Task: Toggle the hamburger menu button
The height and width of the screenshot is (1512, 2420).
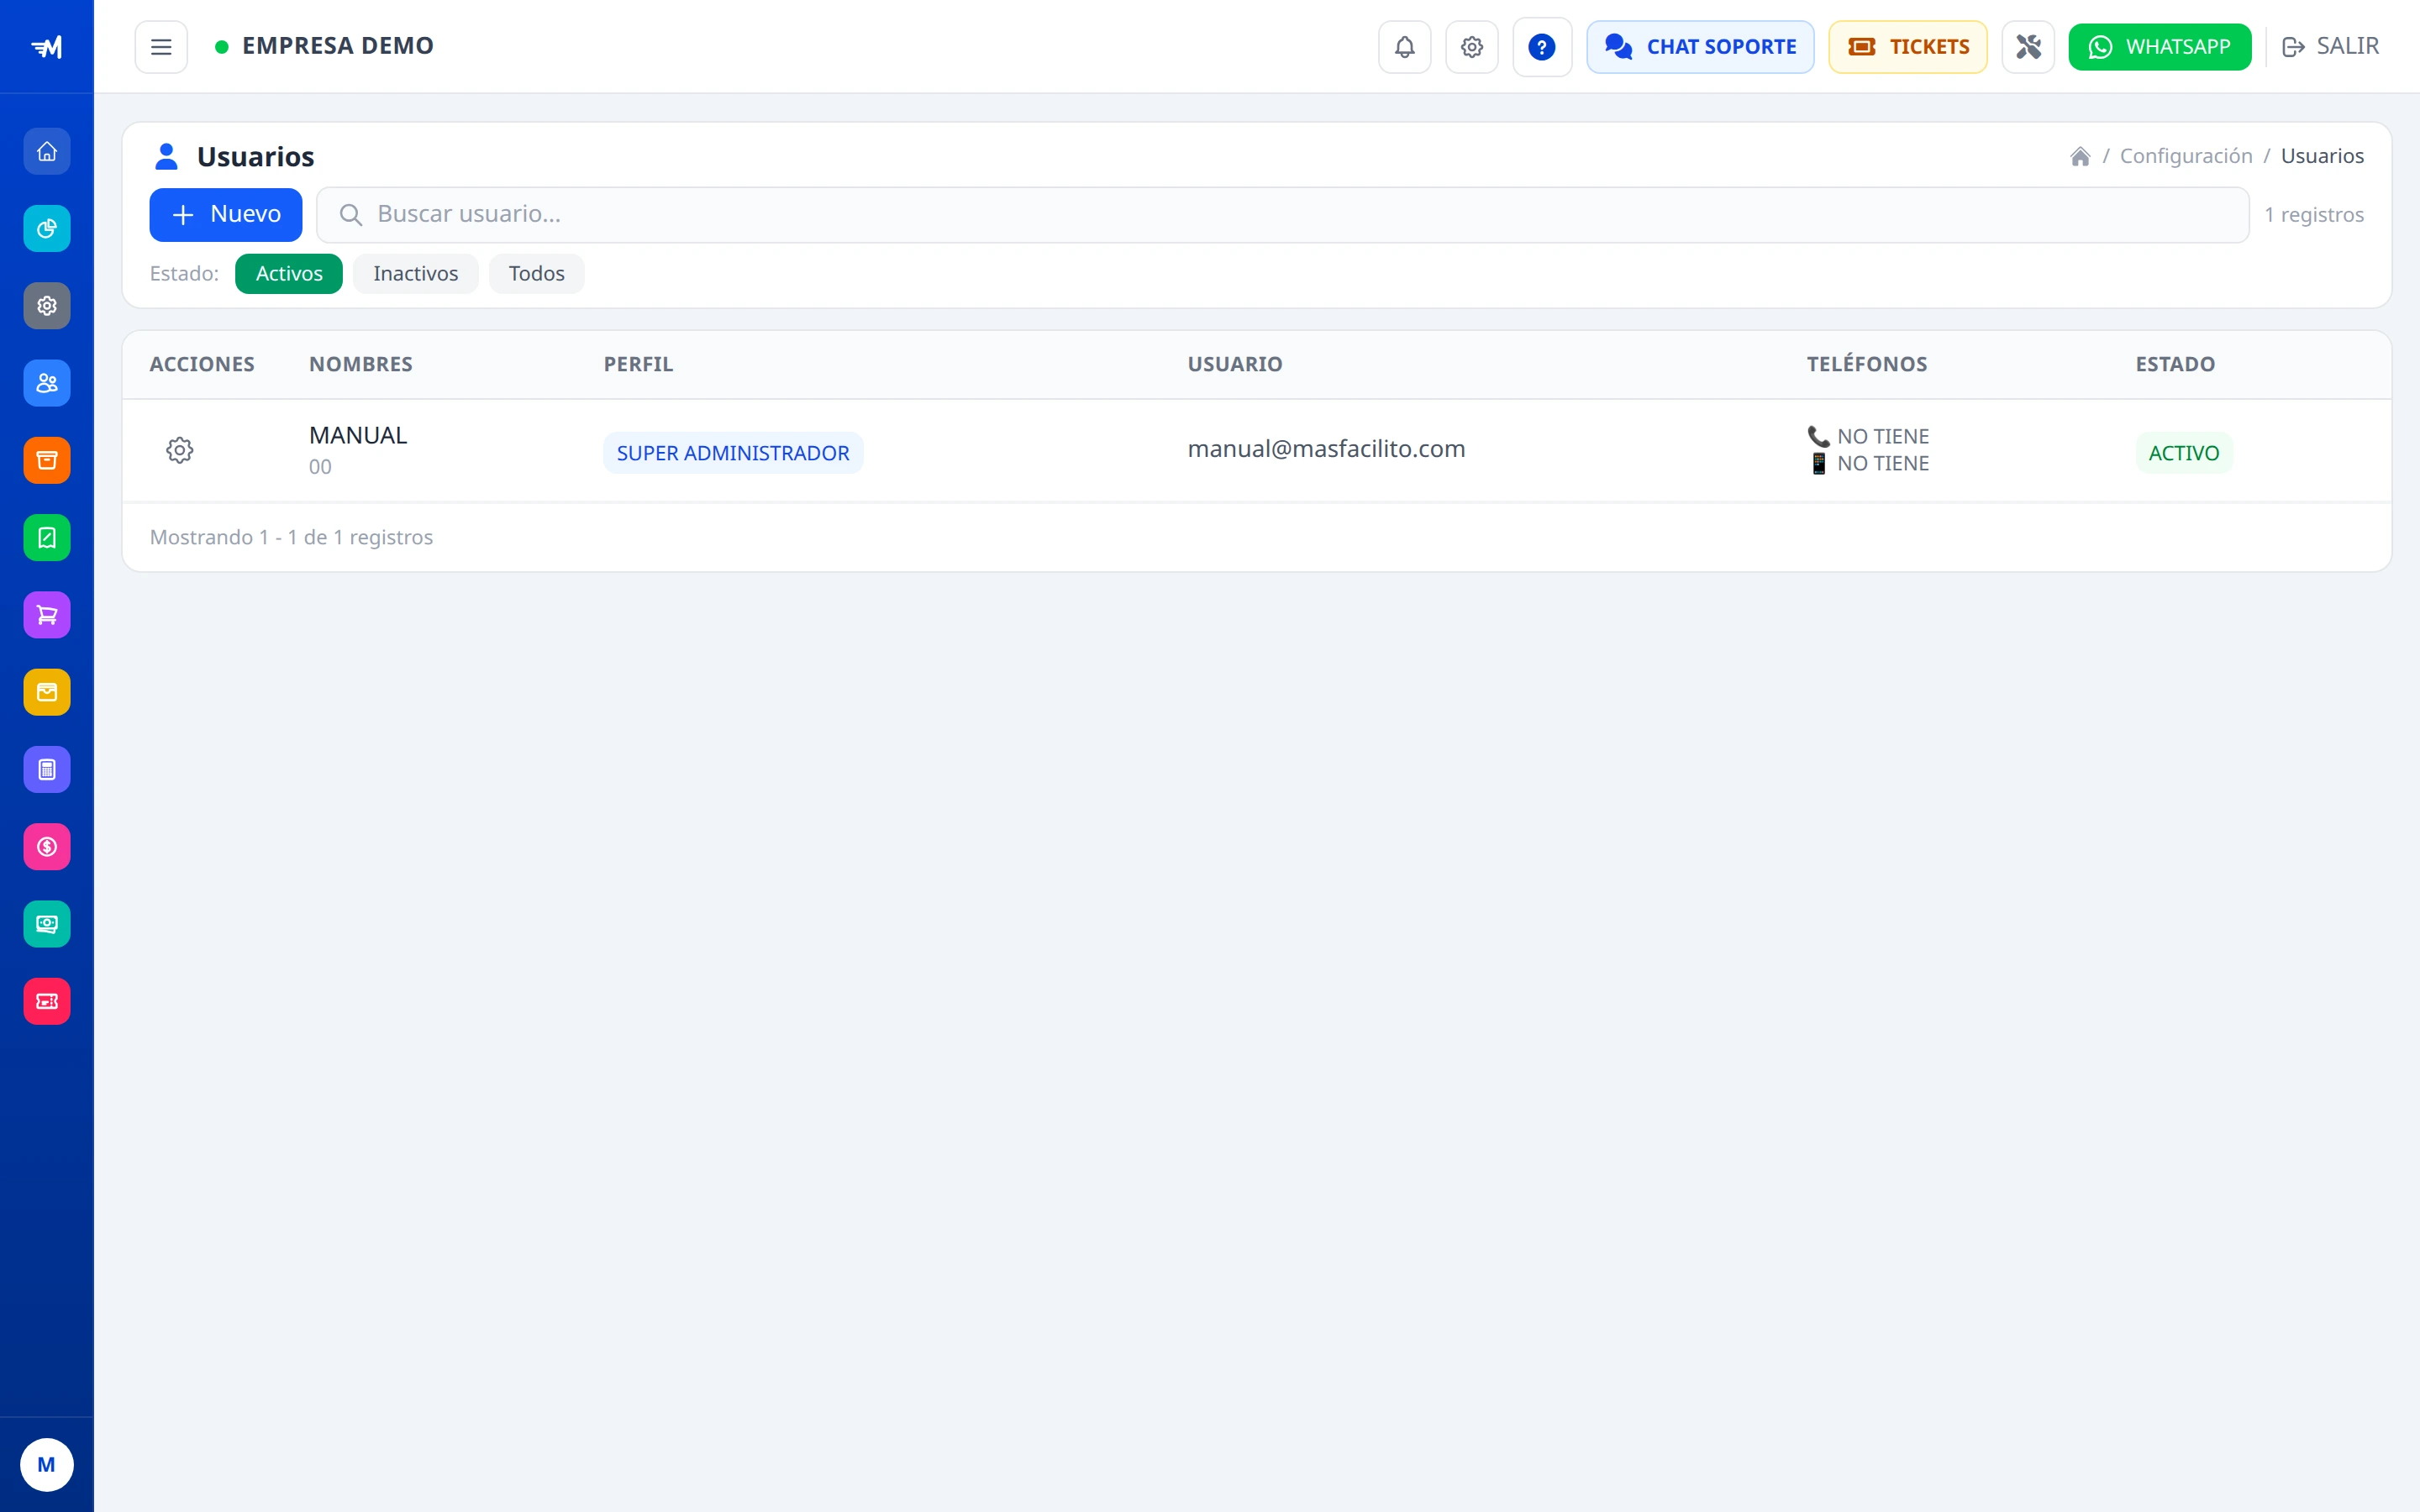Action: (x=161, y=47)
